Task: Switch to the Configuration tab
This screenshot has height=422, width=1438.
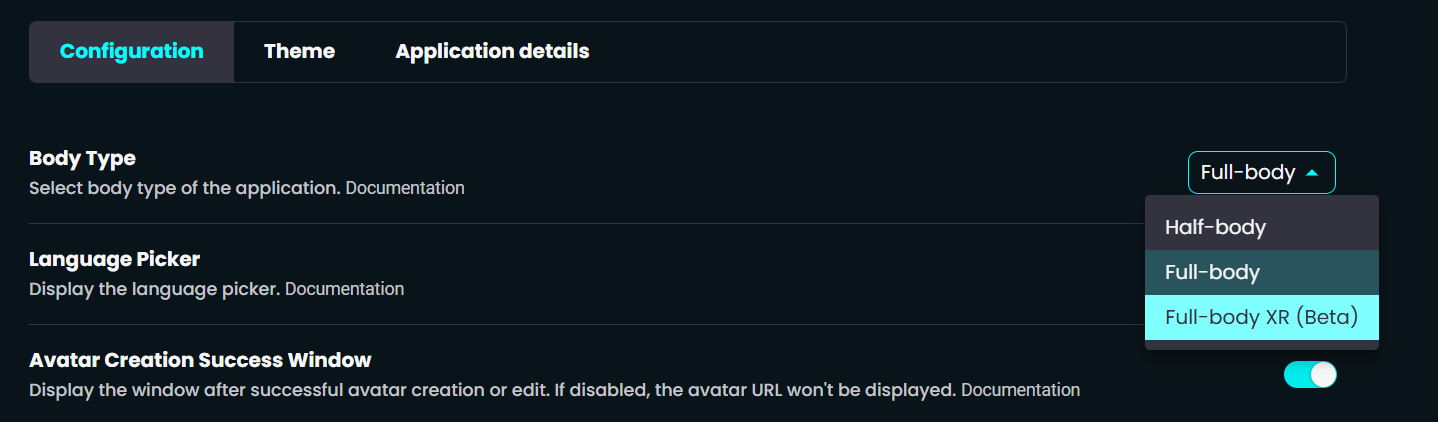Action: click(x=132, y=51)
